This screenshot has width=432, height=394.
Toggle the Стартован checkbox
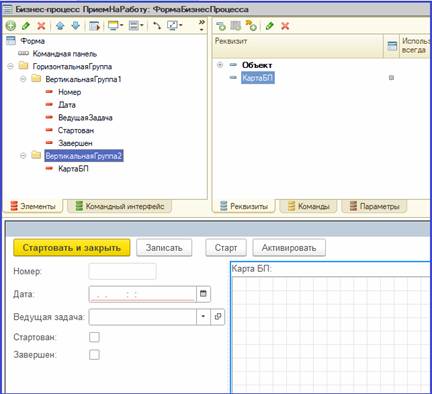(94, 337)
